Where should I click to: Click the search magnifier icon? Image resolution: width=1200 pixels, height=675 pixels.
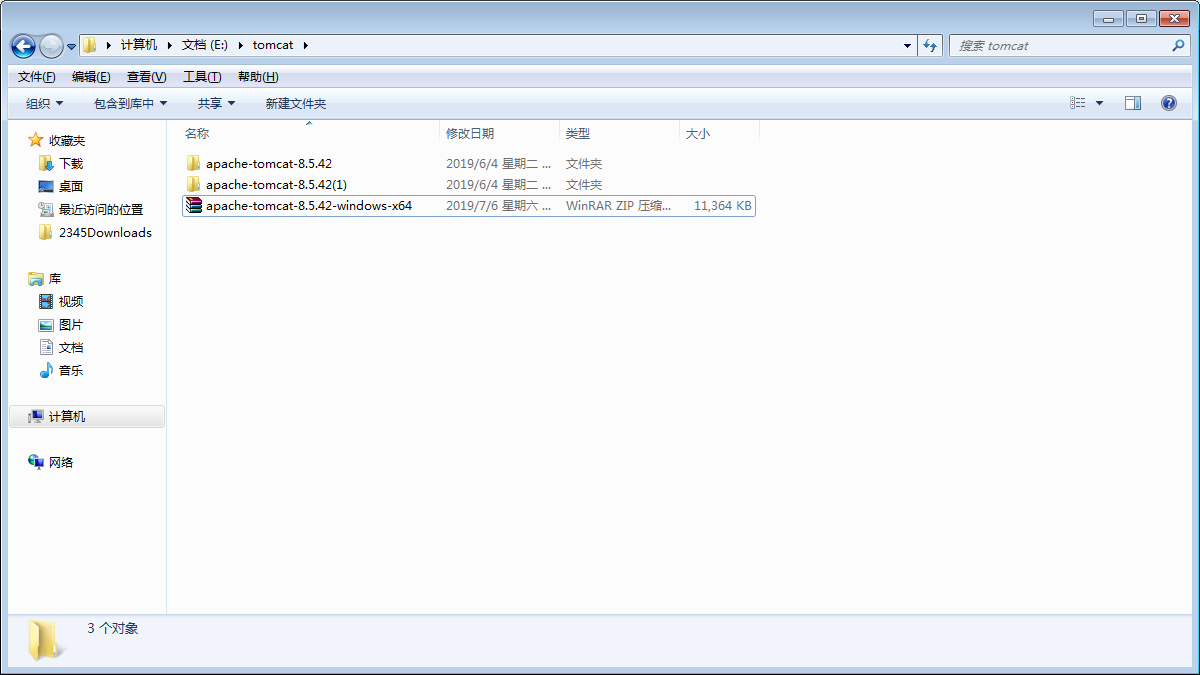tap(1178, 46)
